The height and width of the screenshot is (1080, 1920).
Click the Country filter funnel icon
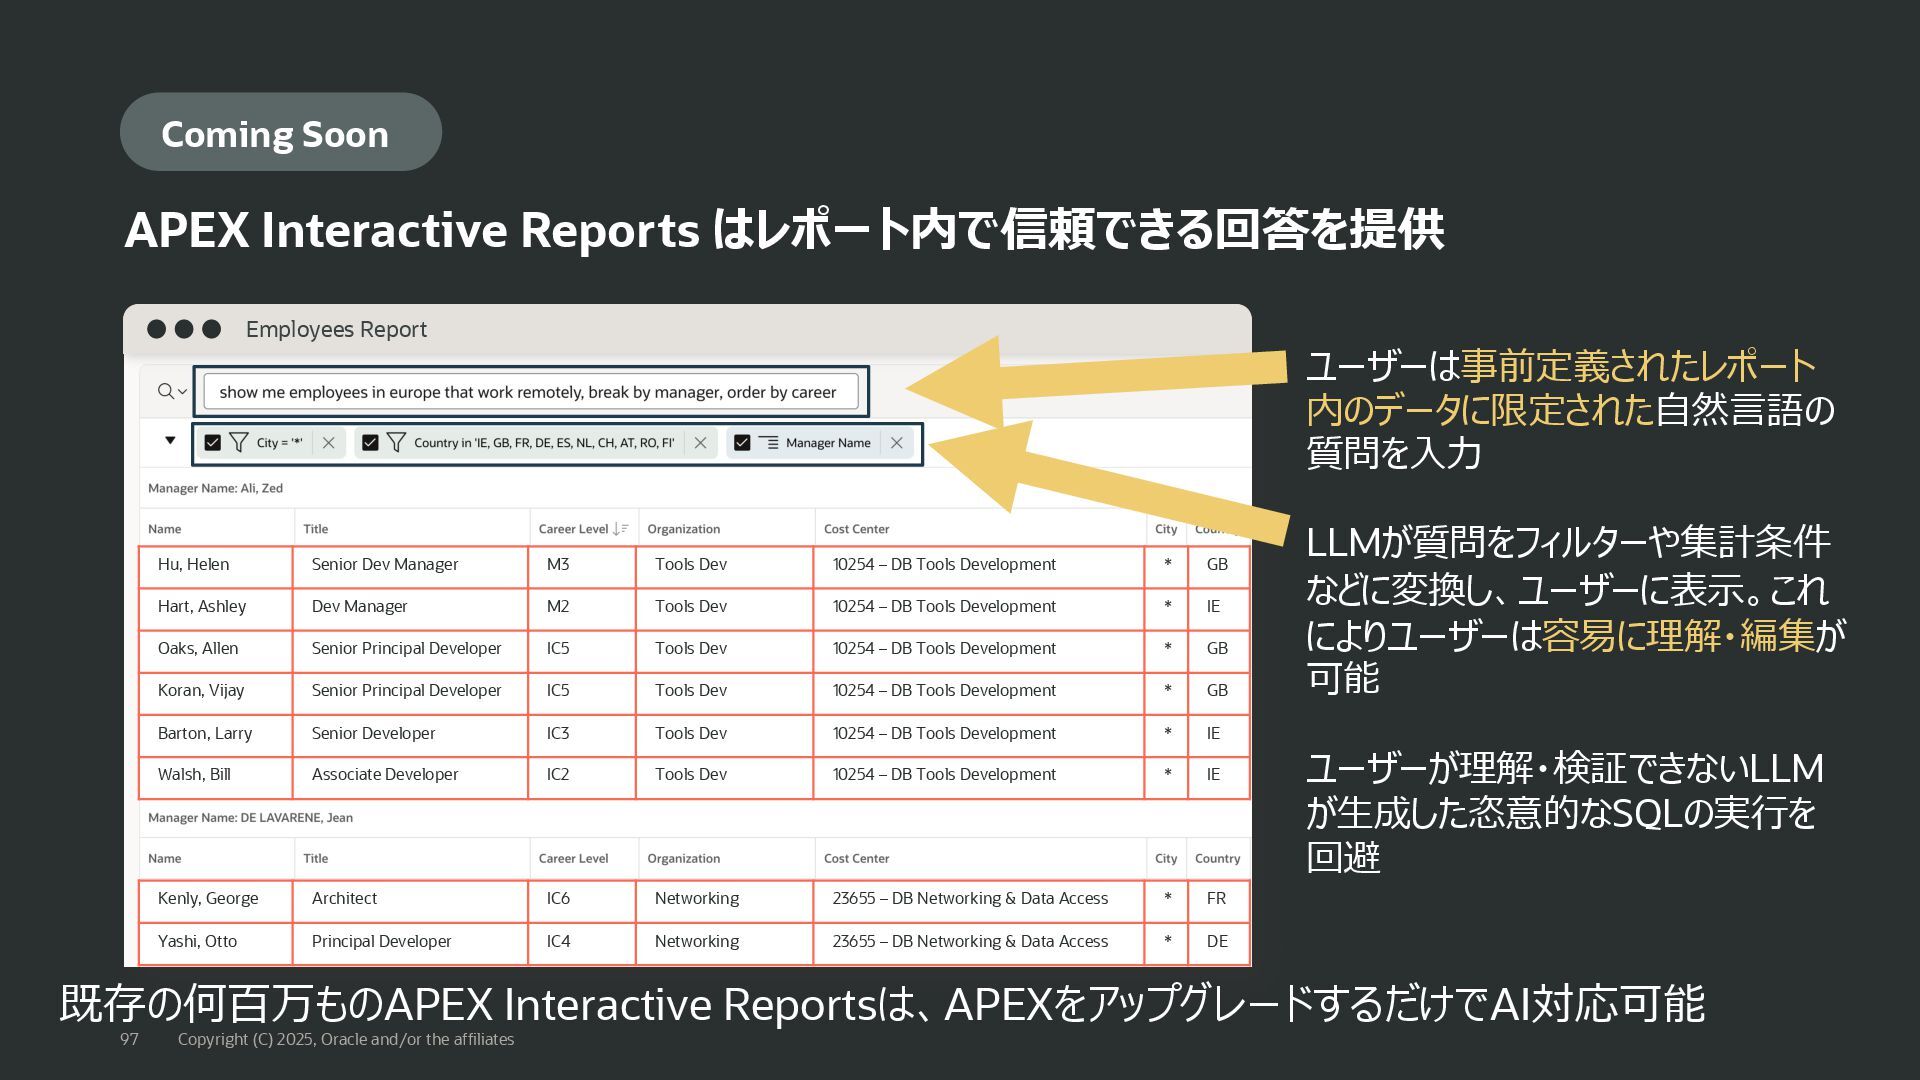click(x=396, y=443)
